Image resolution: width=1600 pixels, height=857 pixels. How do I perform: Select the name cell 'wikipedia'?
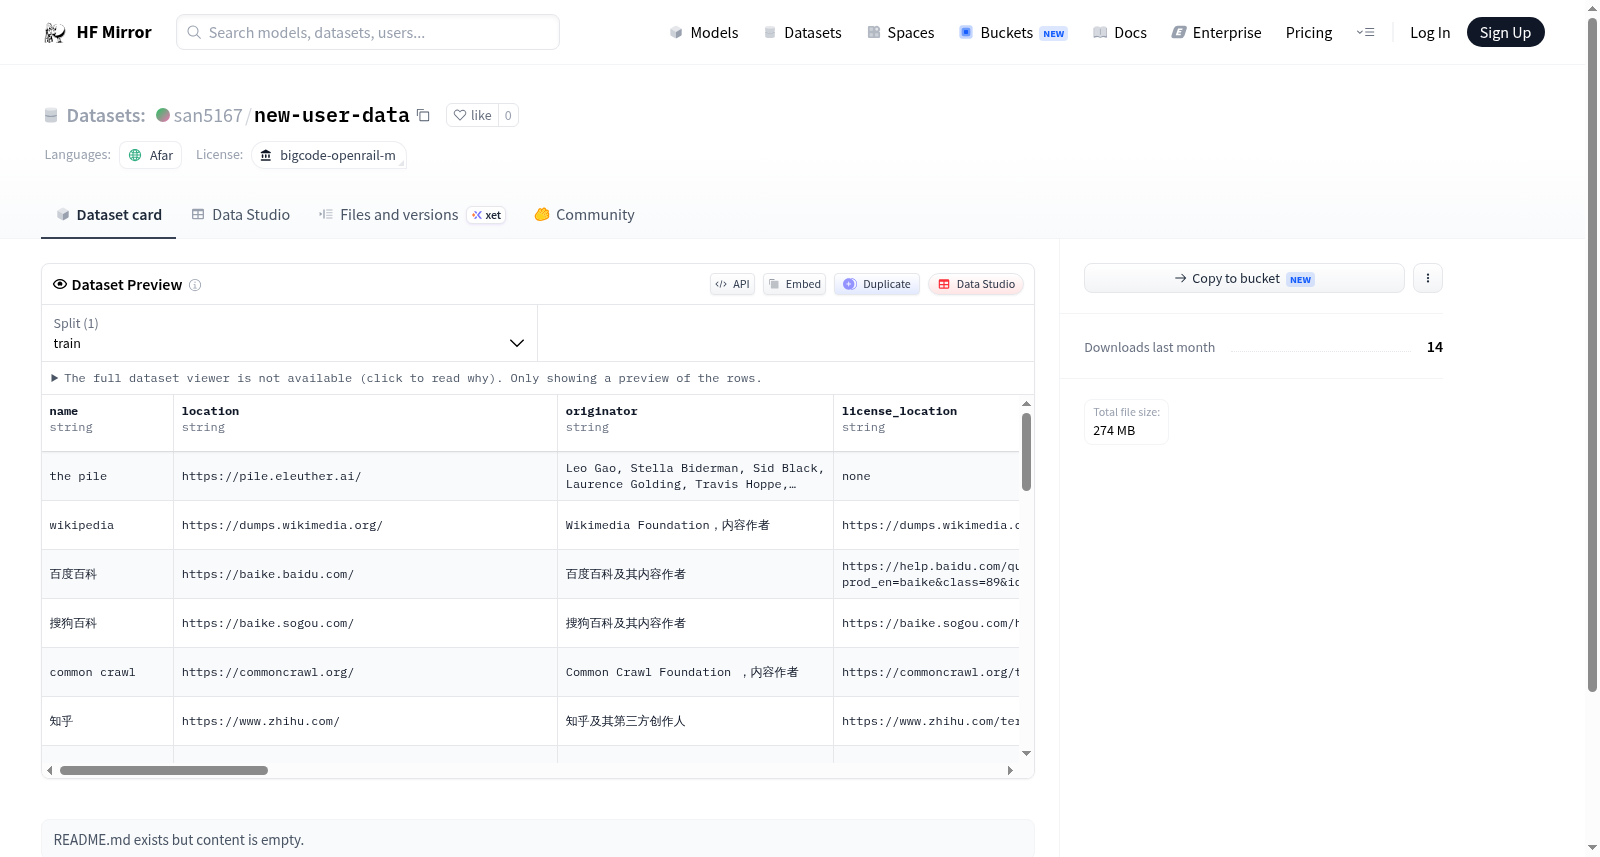pyautogui.click(x=108, y=525)
